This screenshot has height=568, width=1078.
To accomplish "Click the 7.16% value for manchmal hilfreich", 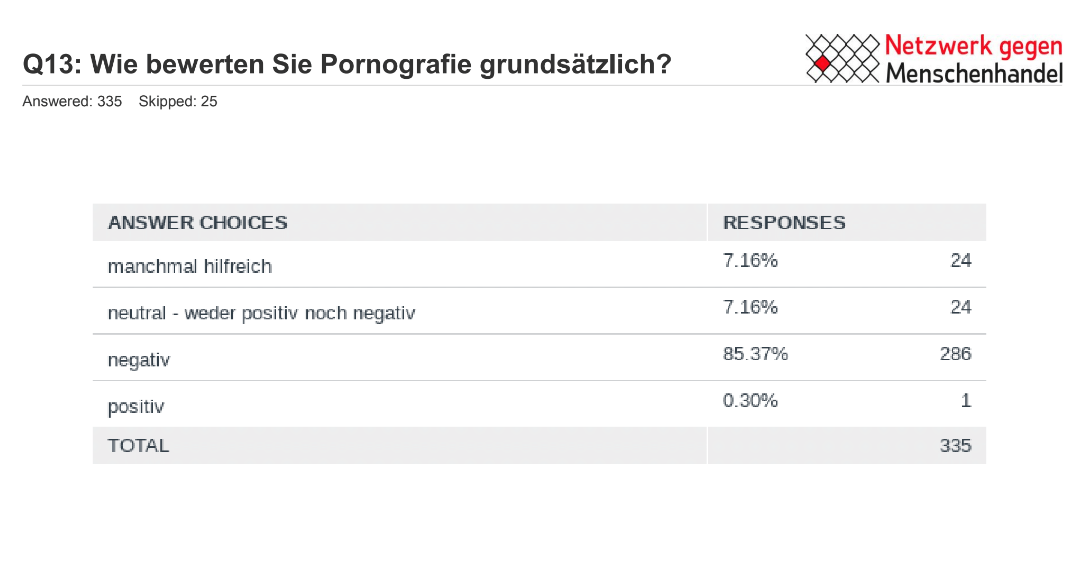I will 750,261.
